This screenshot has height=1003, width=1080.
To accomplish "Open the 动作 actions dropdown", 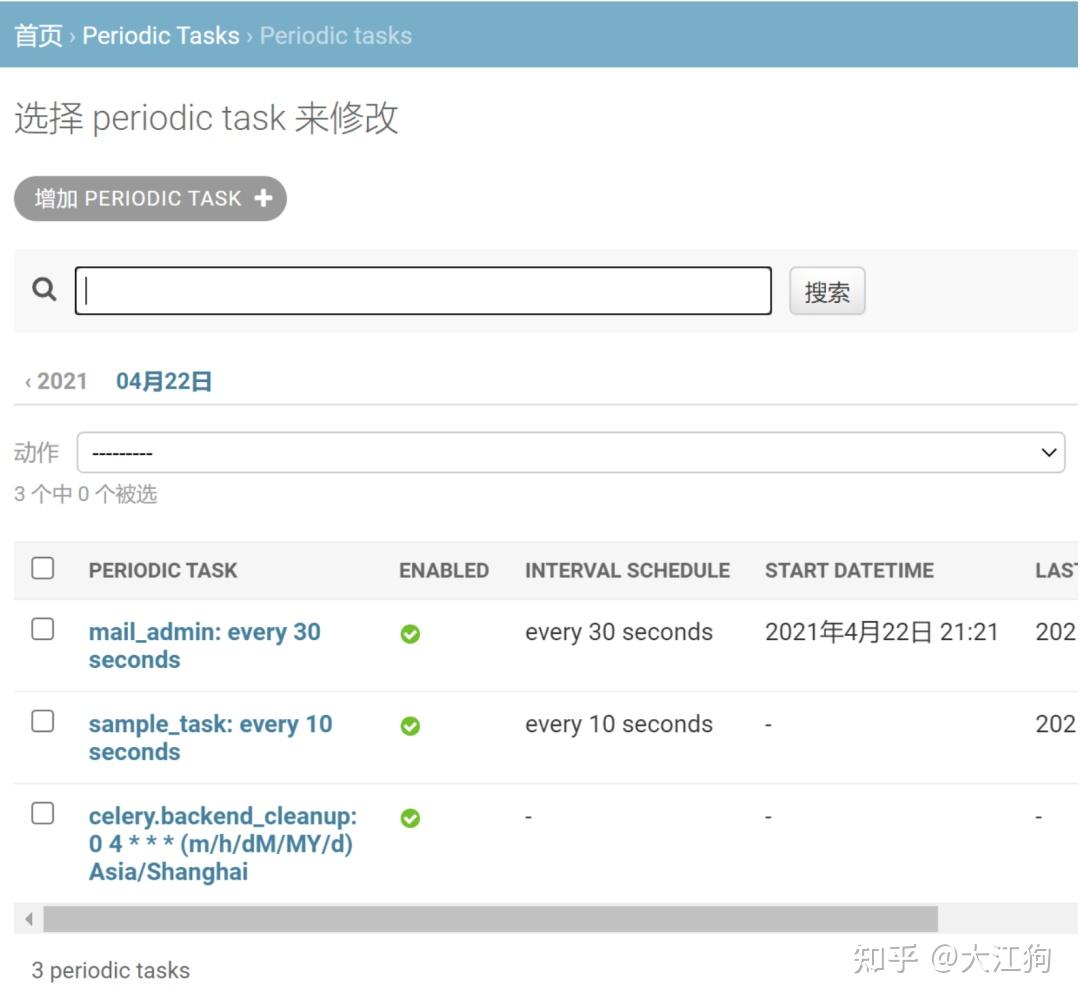I will point(572,452).
